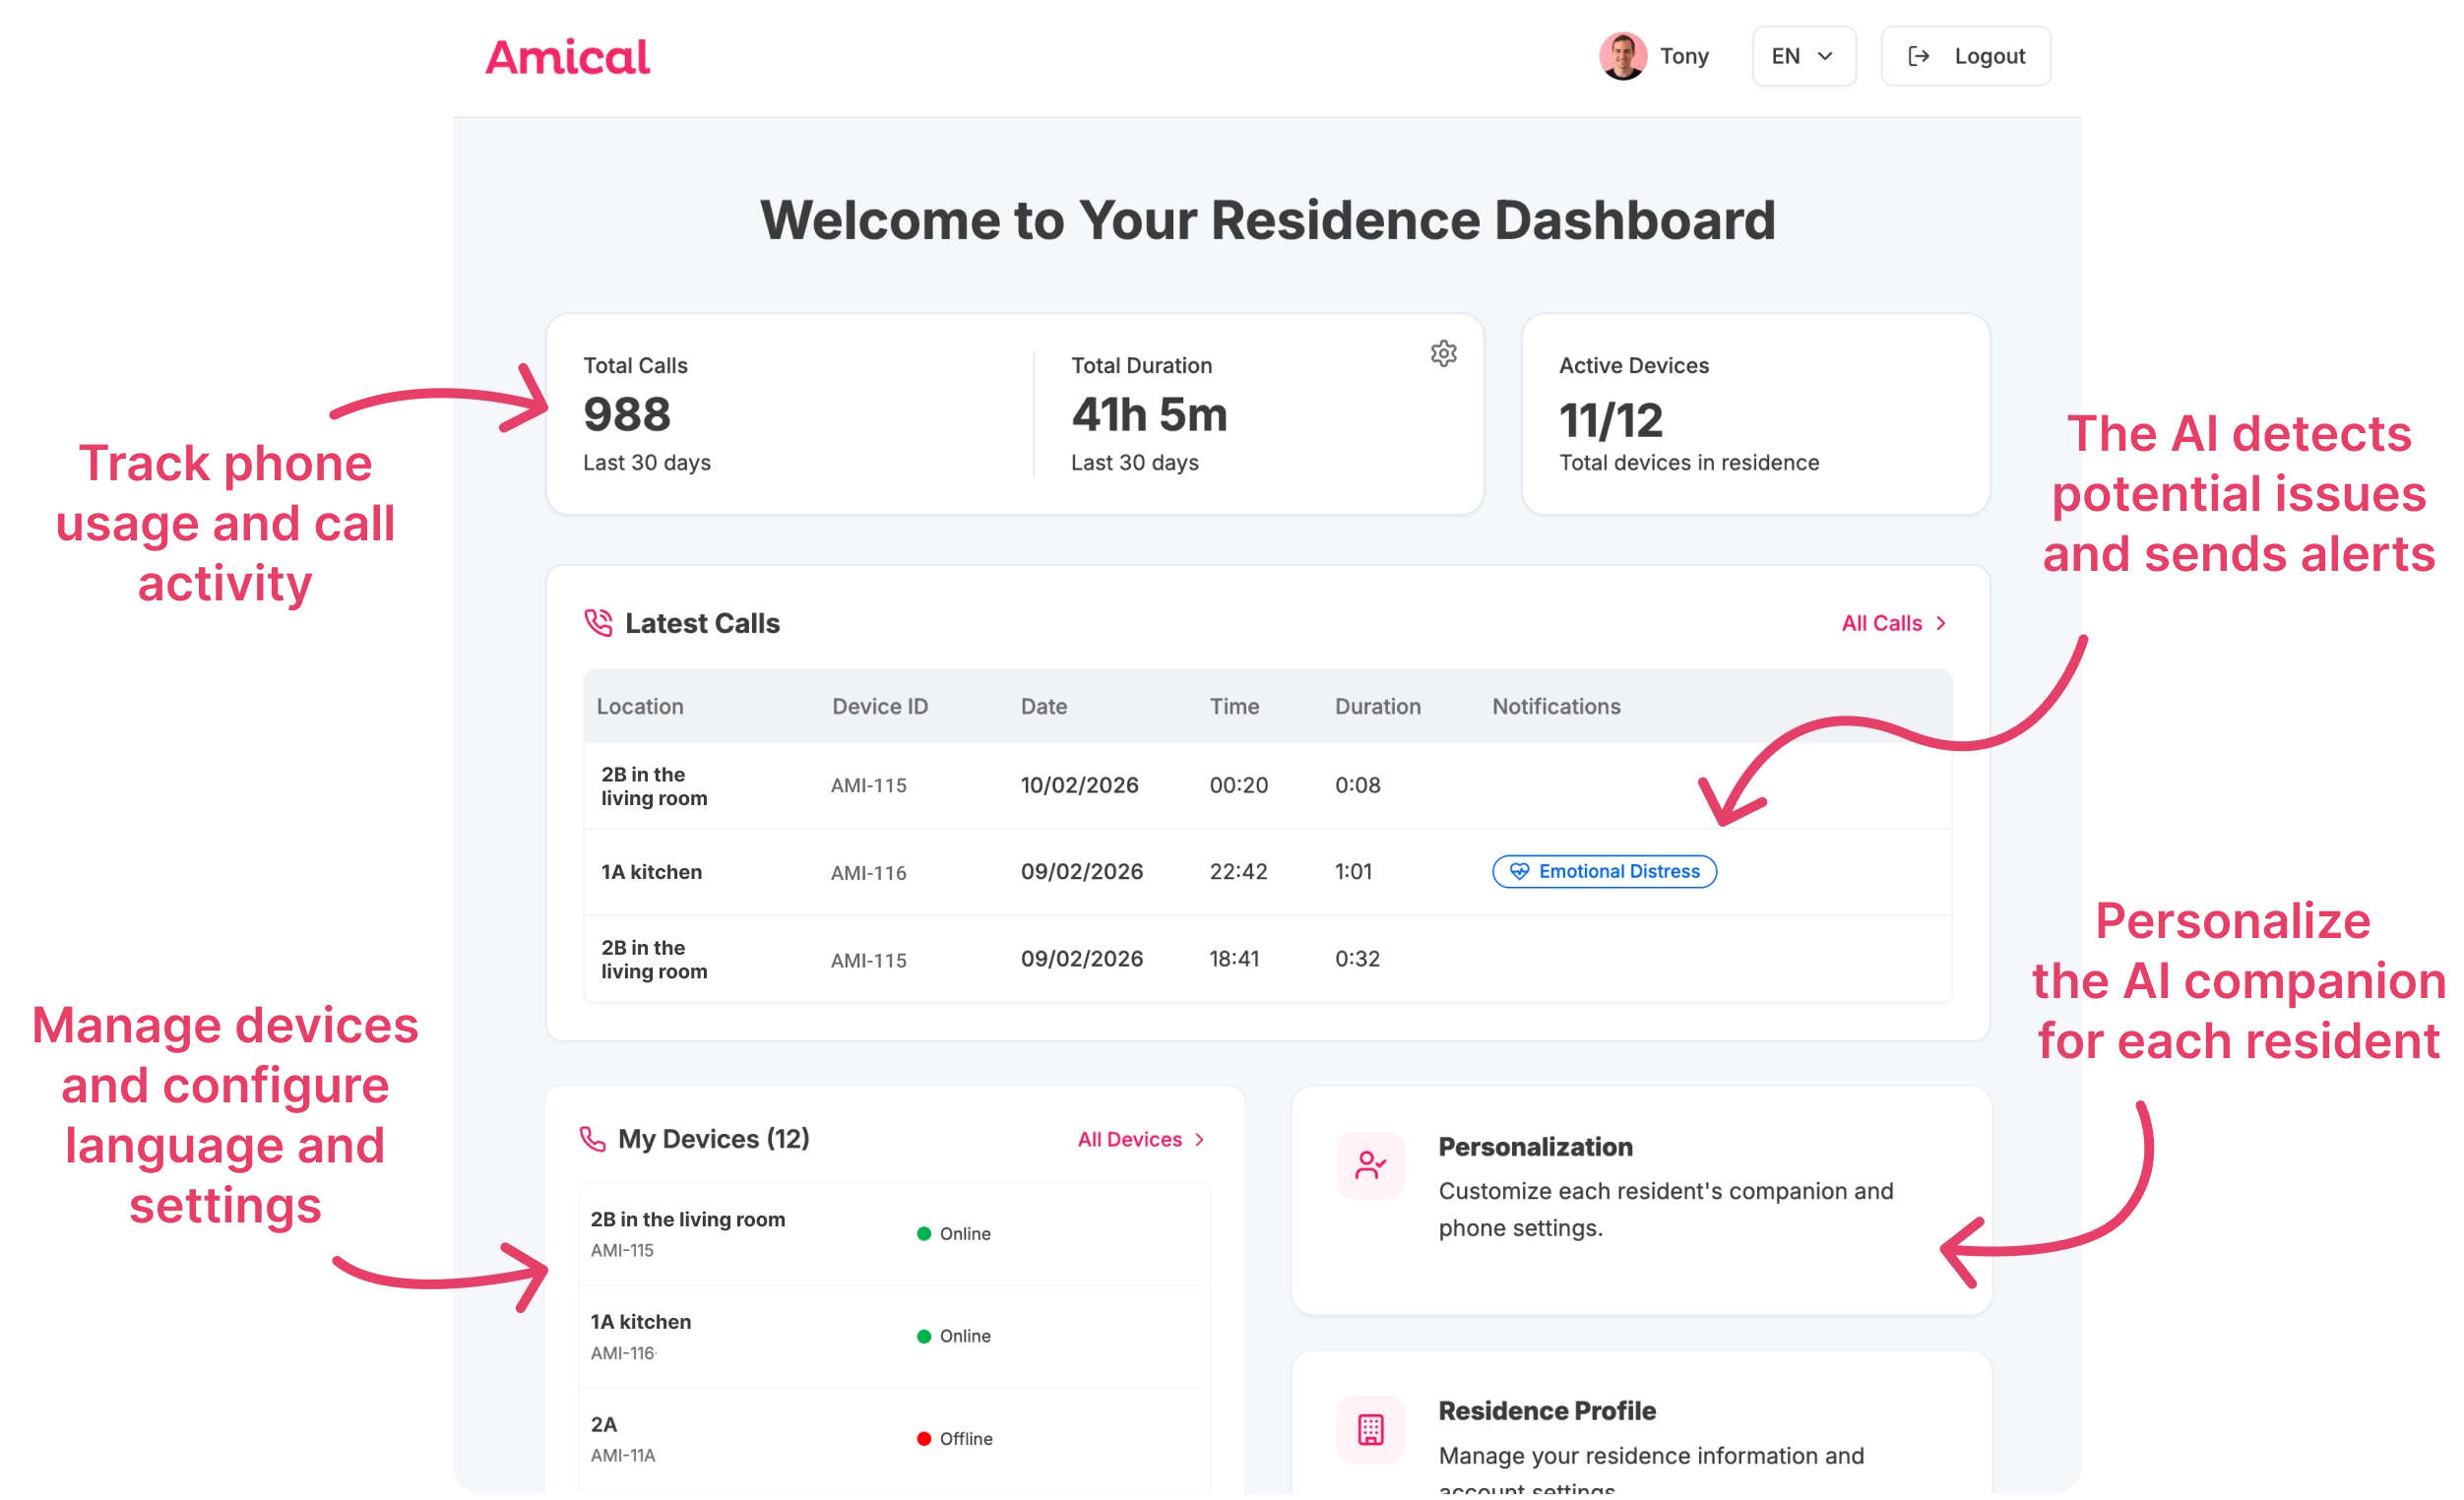Click the Residence Profile building icon

(1370, 1430)
